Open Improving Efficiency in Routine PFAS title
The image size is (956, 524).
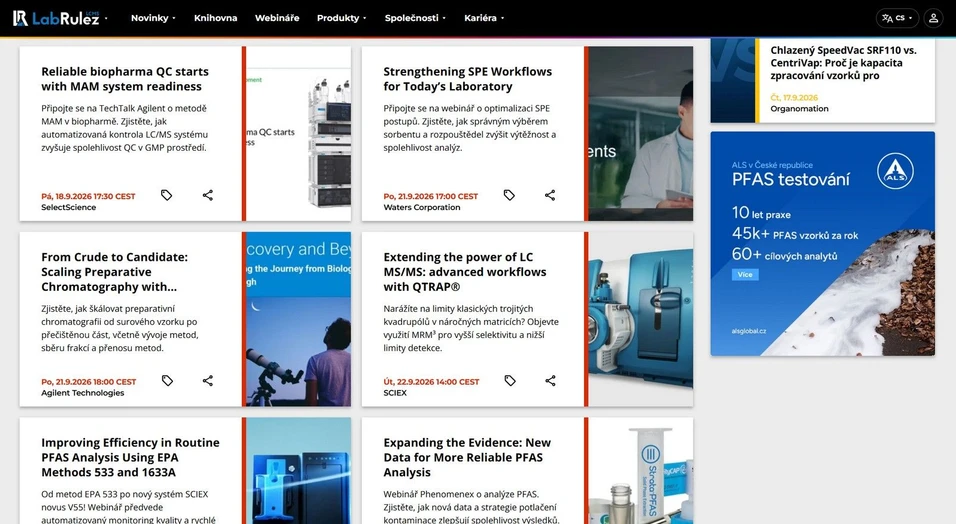coord(130,457)
